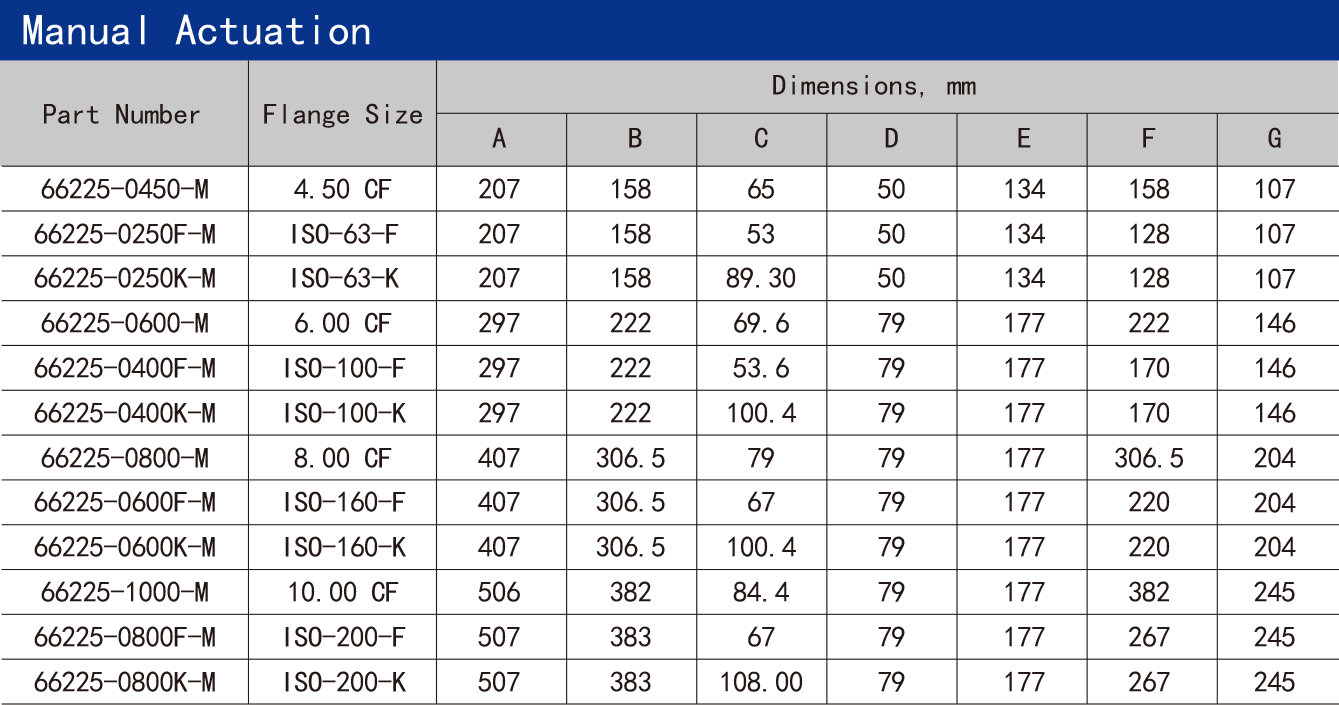The height and width of the screenshot is (705, 1339).
Task: Click the ISO-160-K flange size cell
Action: pyautogui.click(x=343, y=547)
